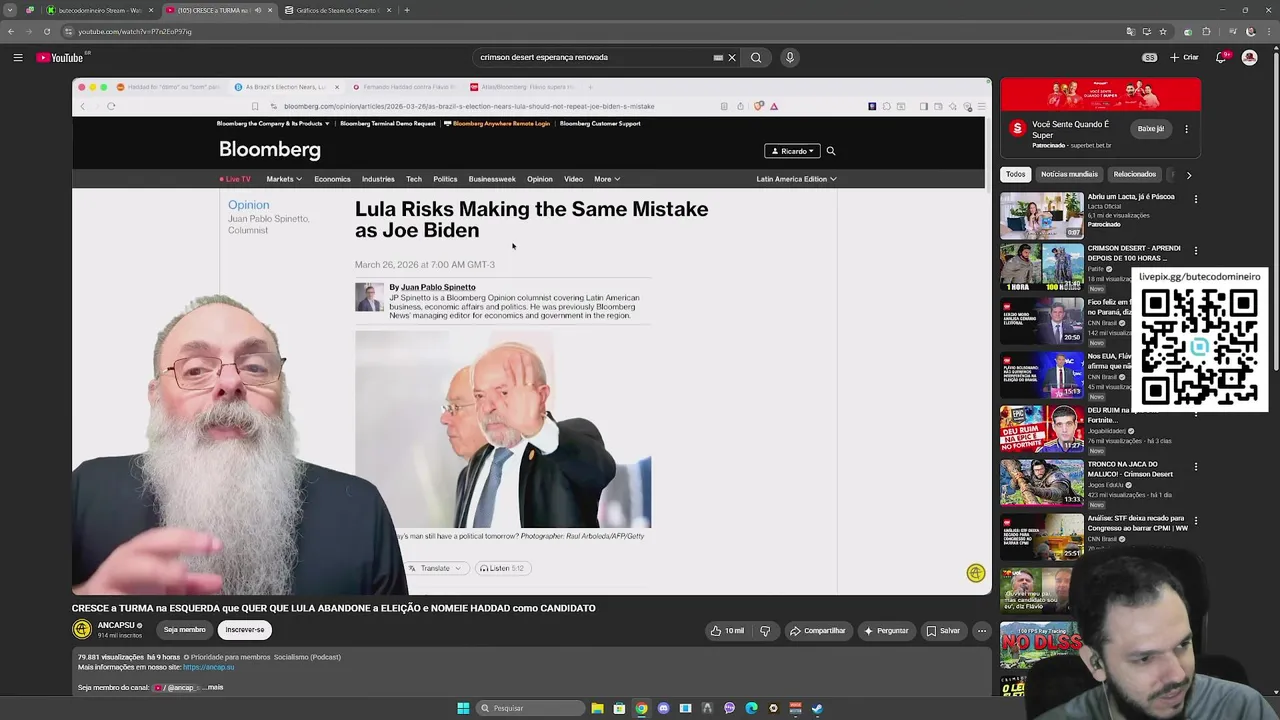The image size is (1280, 720).
Task: Open the on-screen keyboard icon in search
Action: tap(718, 57)
